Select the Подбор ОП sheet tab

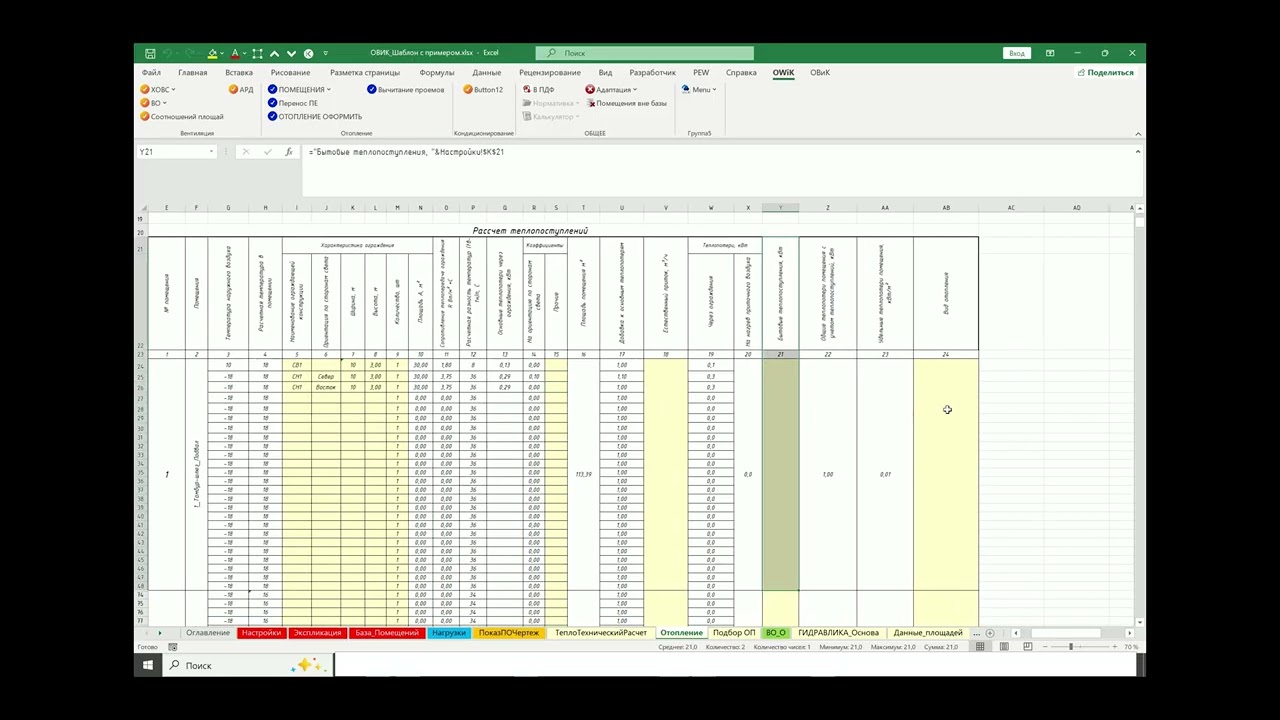734,633
